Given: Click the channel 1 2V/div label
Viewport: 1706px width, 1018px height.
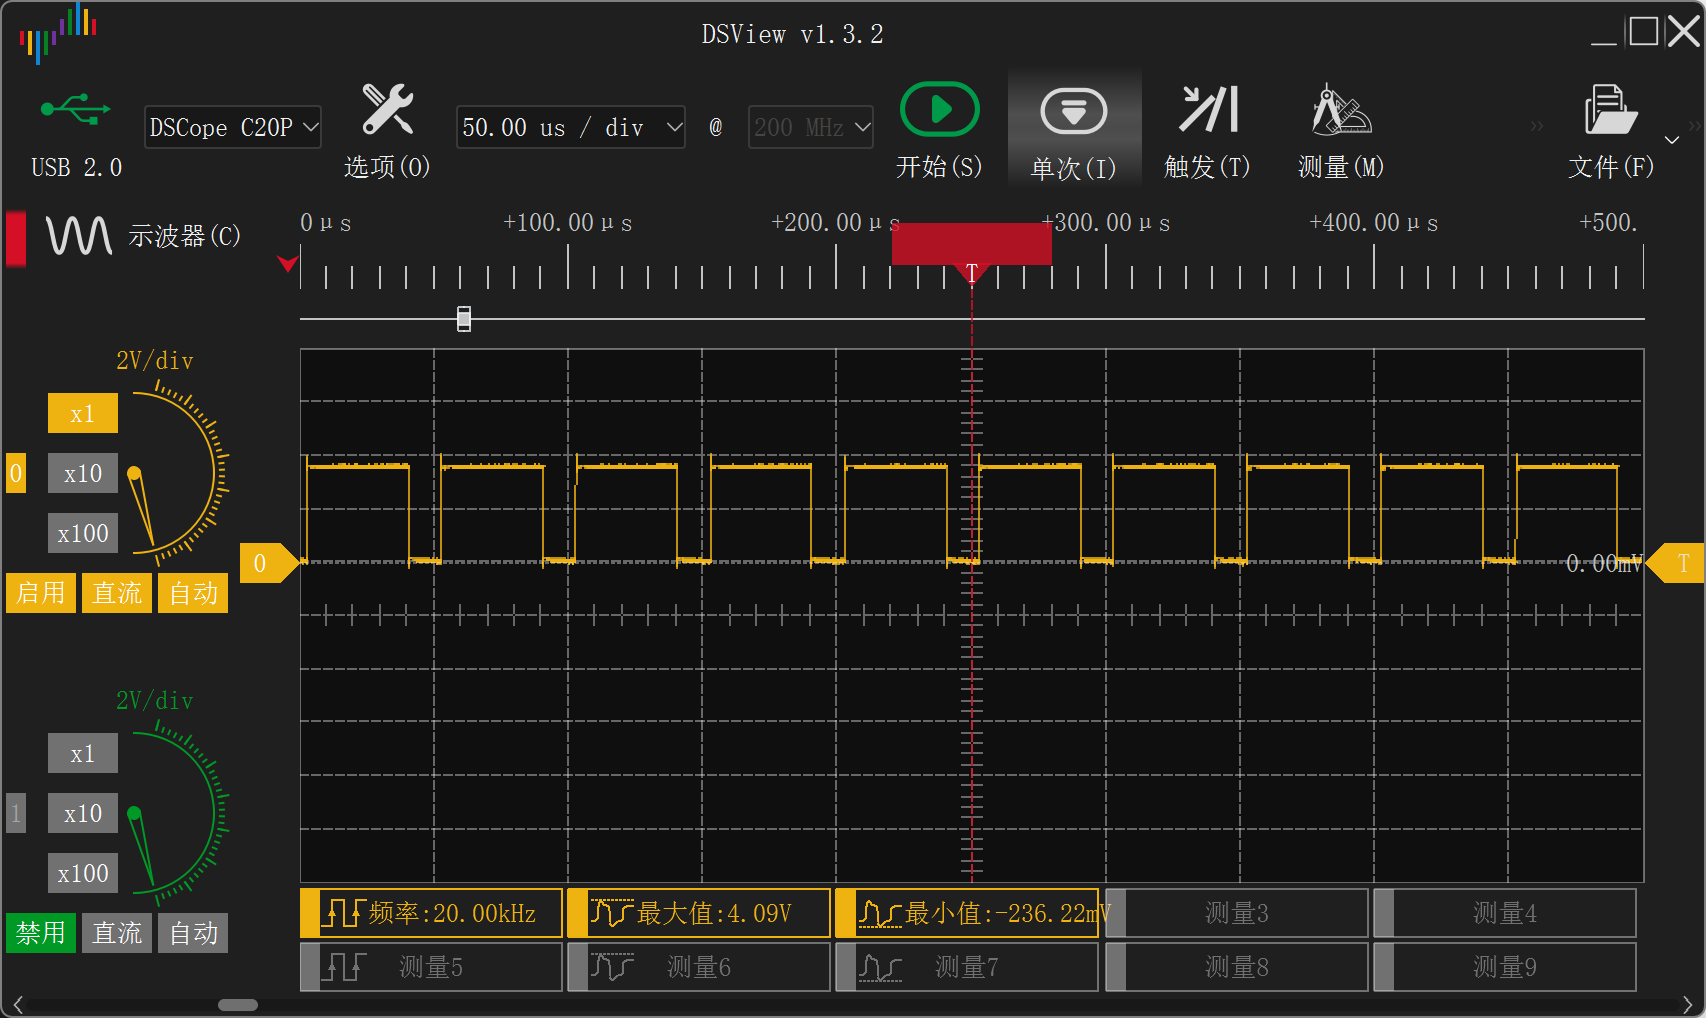Looking at the screenshot, I should pyautogui.click(x=155, y=701).
